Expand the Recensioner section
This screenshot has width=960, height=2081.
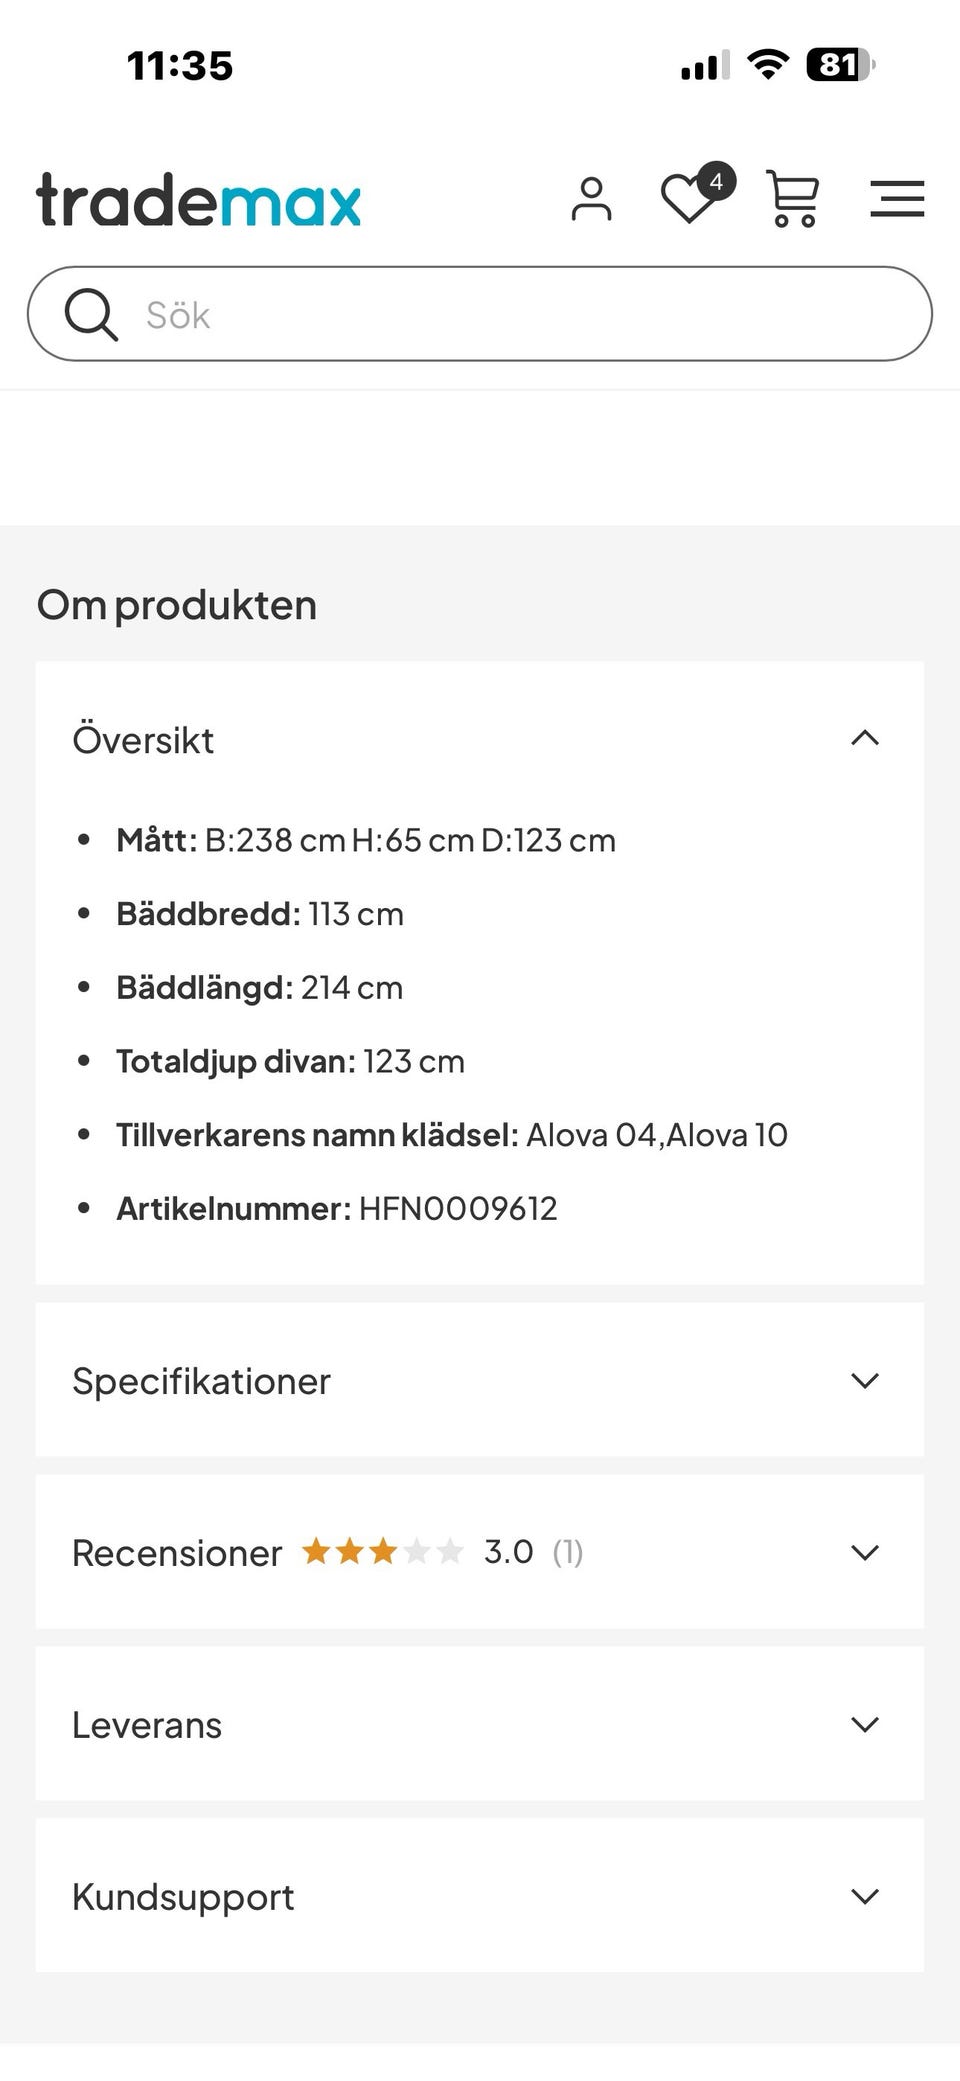(866, 1551)
